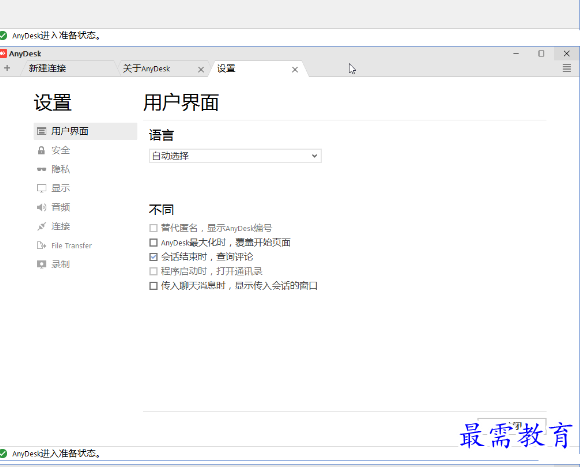Viewport: 581px width, 467px height.
Task: Click the recording icon beside 录制
Action: (x=42, y=264)
